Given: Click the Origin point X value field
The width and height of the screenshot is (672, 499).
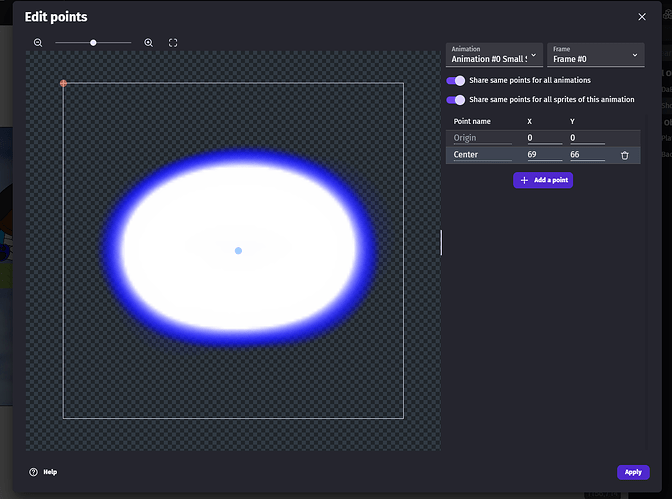Looking at the screenshot, I should pos(544,138).
